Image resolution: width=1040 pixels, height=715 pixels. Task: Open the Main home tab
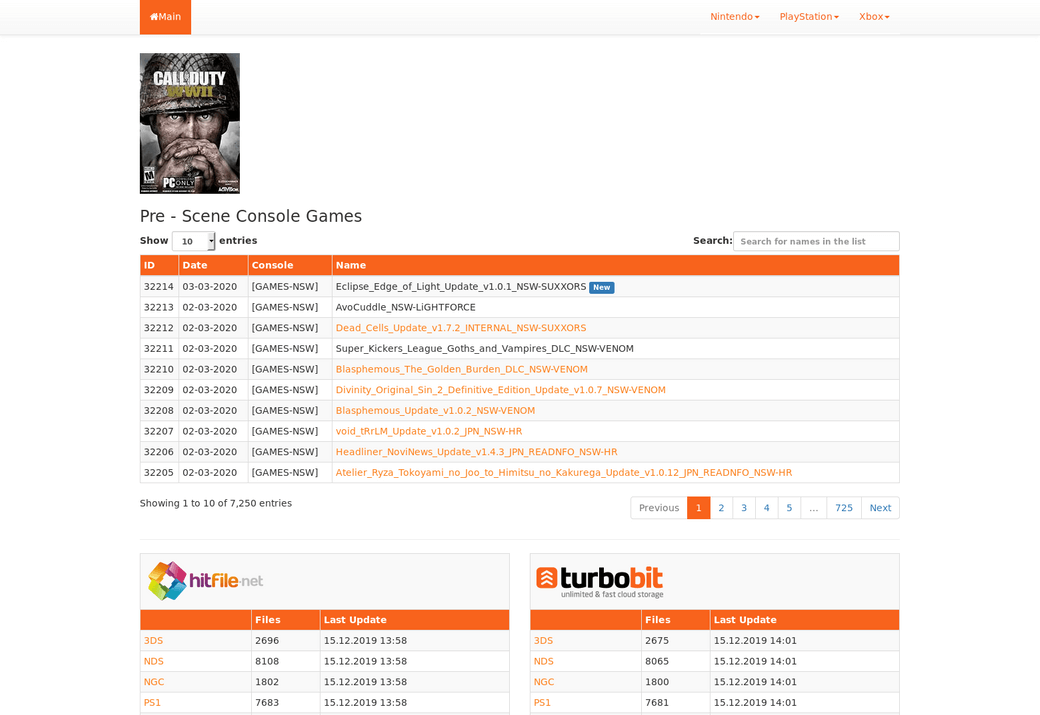point(165,17)
